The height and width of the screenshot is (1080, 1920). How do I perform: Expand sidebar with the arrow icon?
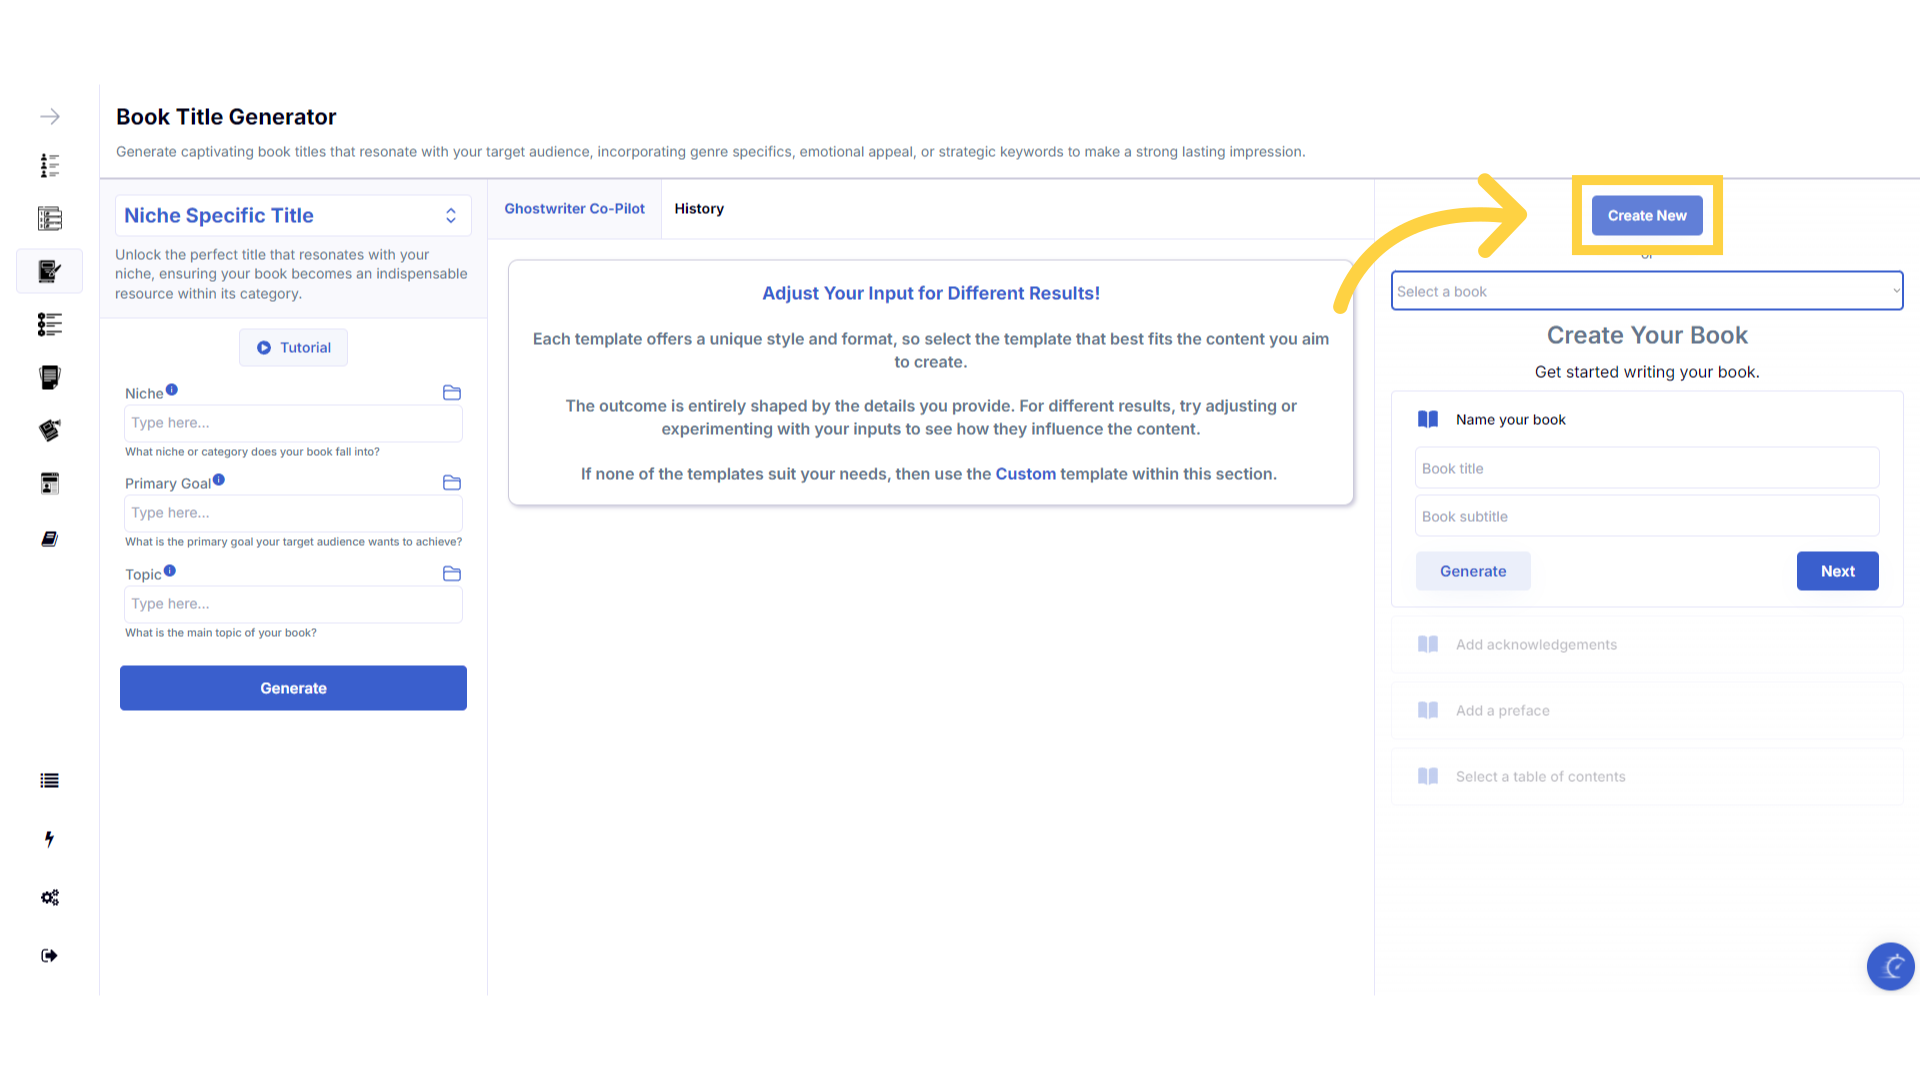pyautogui.click(x=50, y=117)
